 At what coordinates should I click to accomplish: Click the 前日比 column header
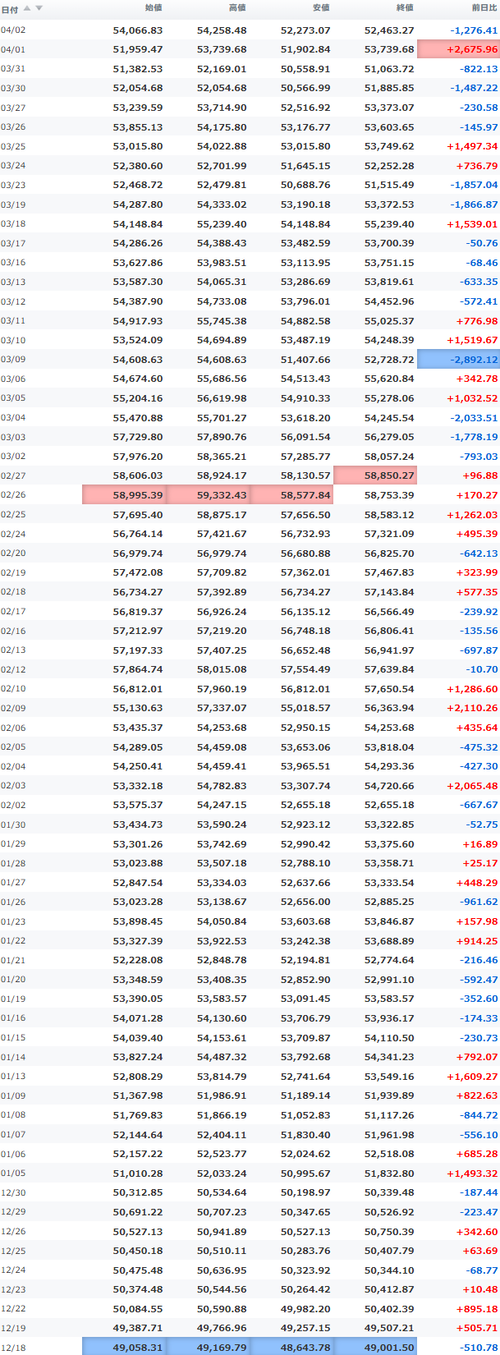click(x=483, y=8)
